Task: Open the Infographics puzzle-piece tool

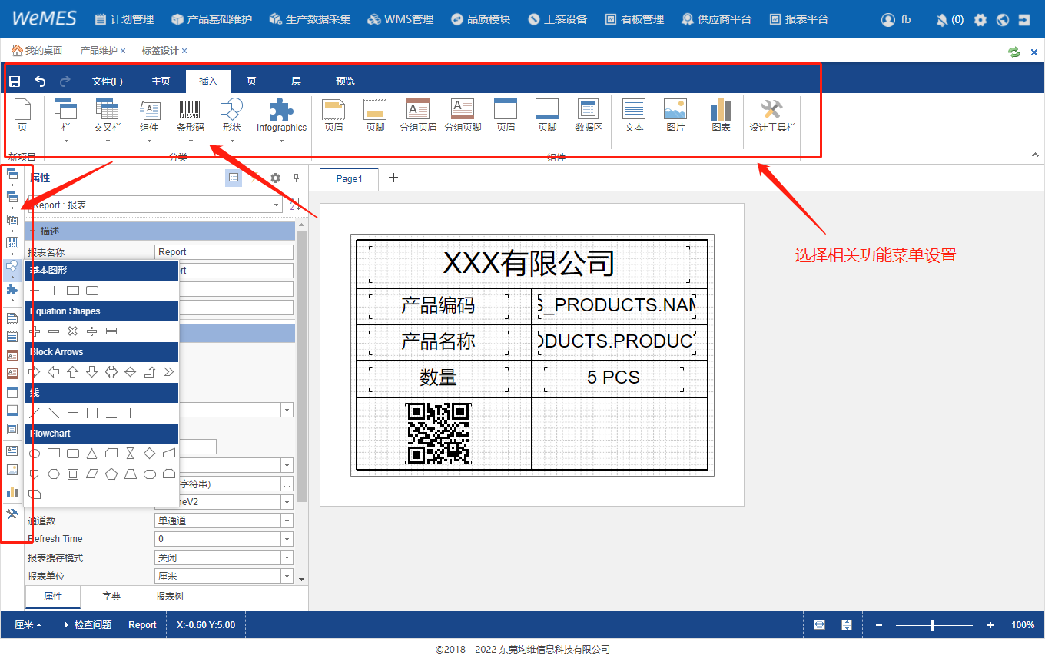Action: point(281,112)
